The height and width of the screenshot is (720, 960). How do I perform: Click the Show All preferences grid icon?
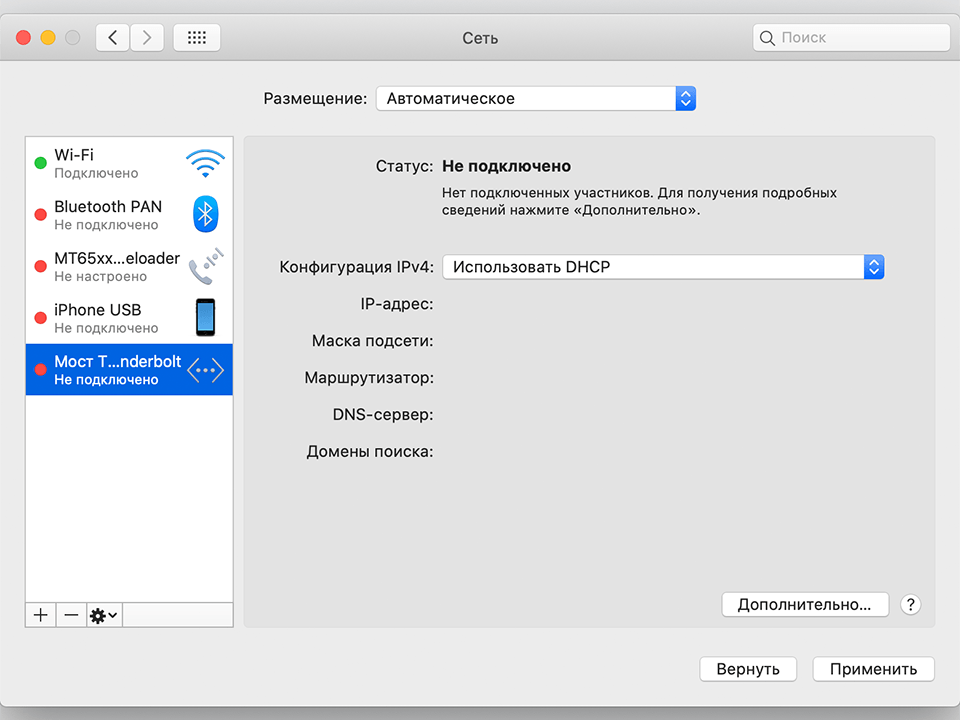[196, 37]
